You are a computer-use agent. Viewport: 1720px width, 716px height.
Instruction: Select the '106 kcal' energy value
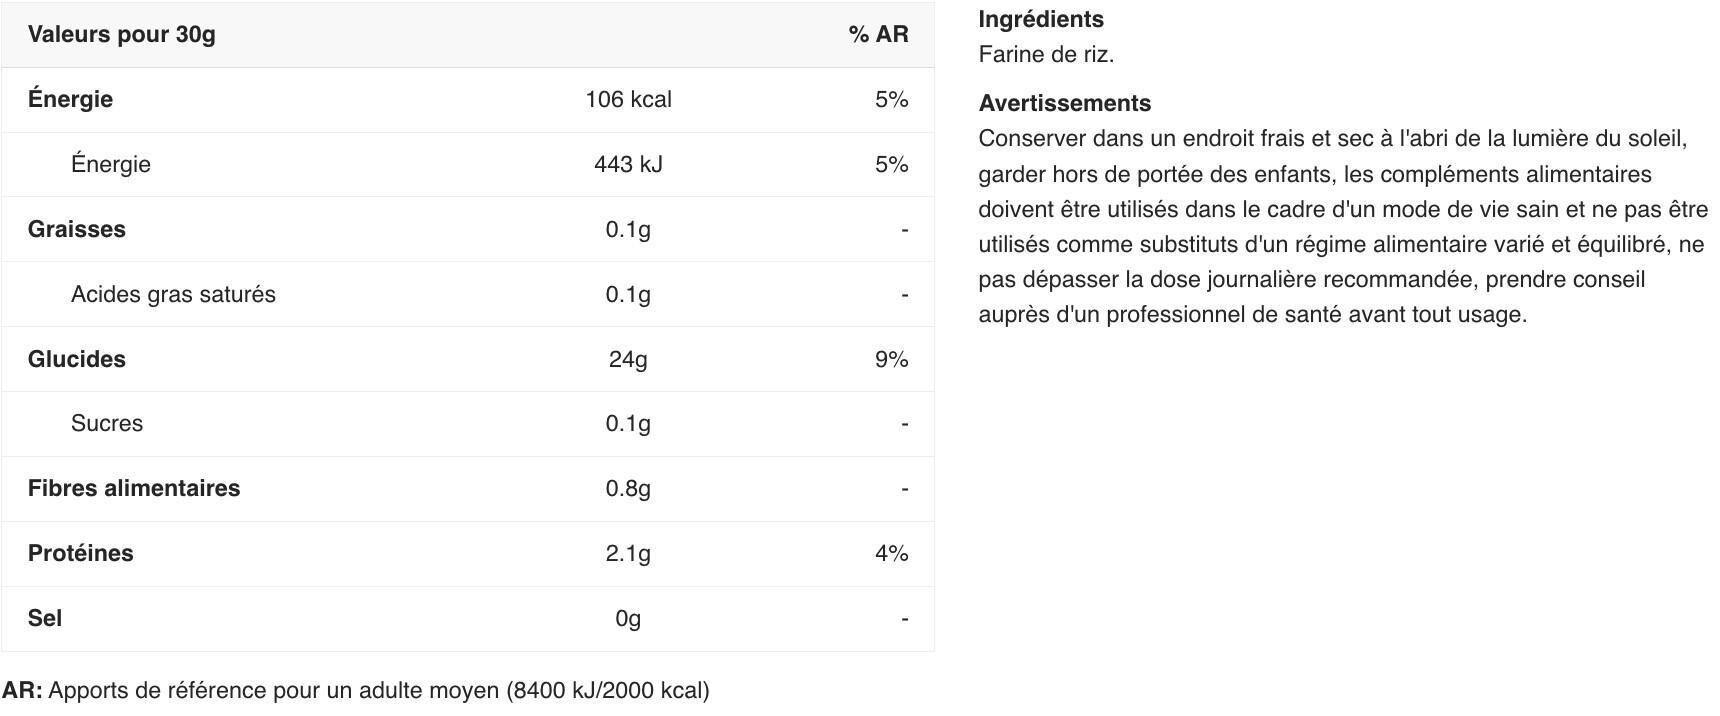point(628,99)
